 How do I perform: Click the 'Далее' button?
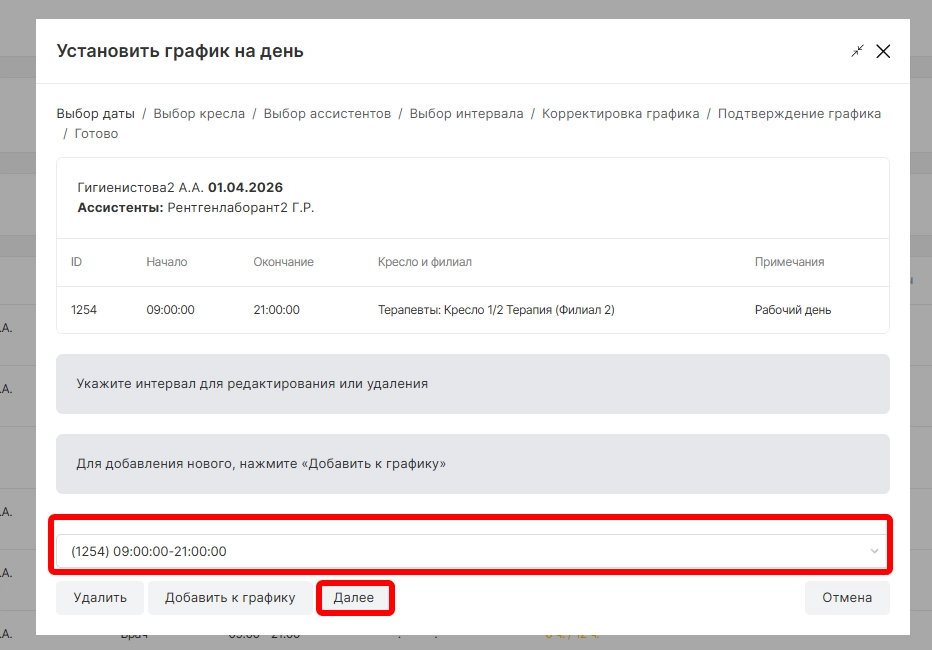tap(354, 598)
